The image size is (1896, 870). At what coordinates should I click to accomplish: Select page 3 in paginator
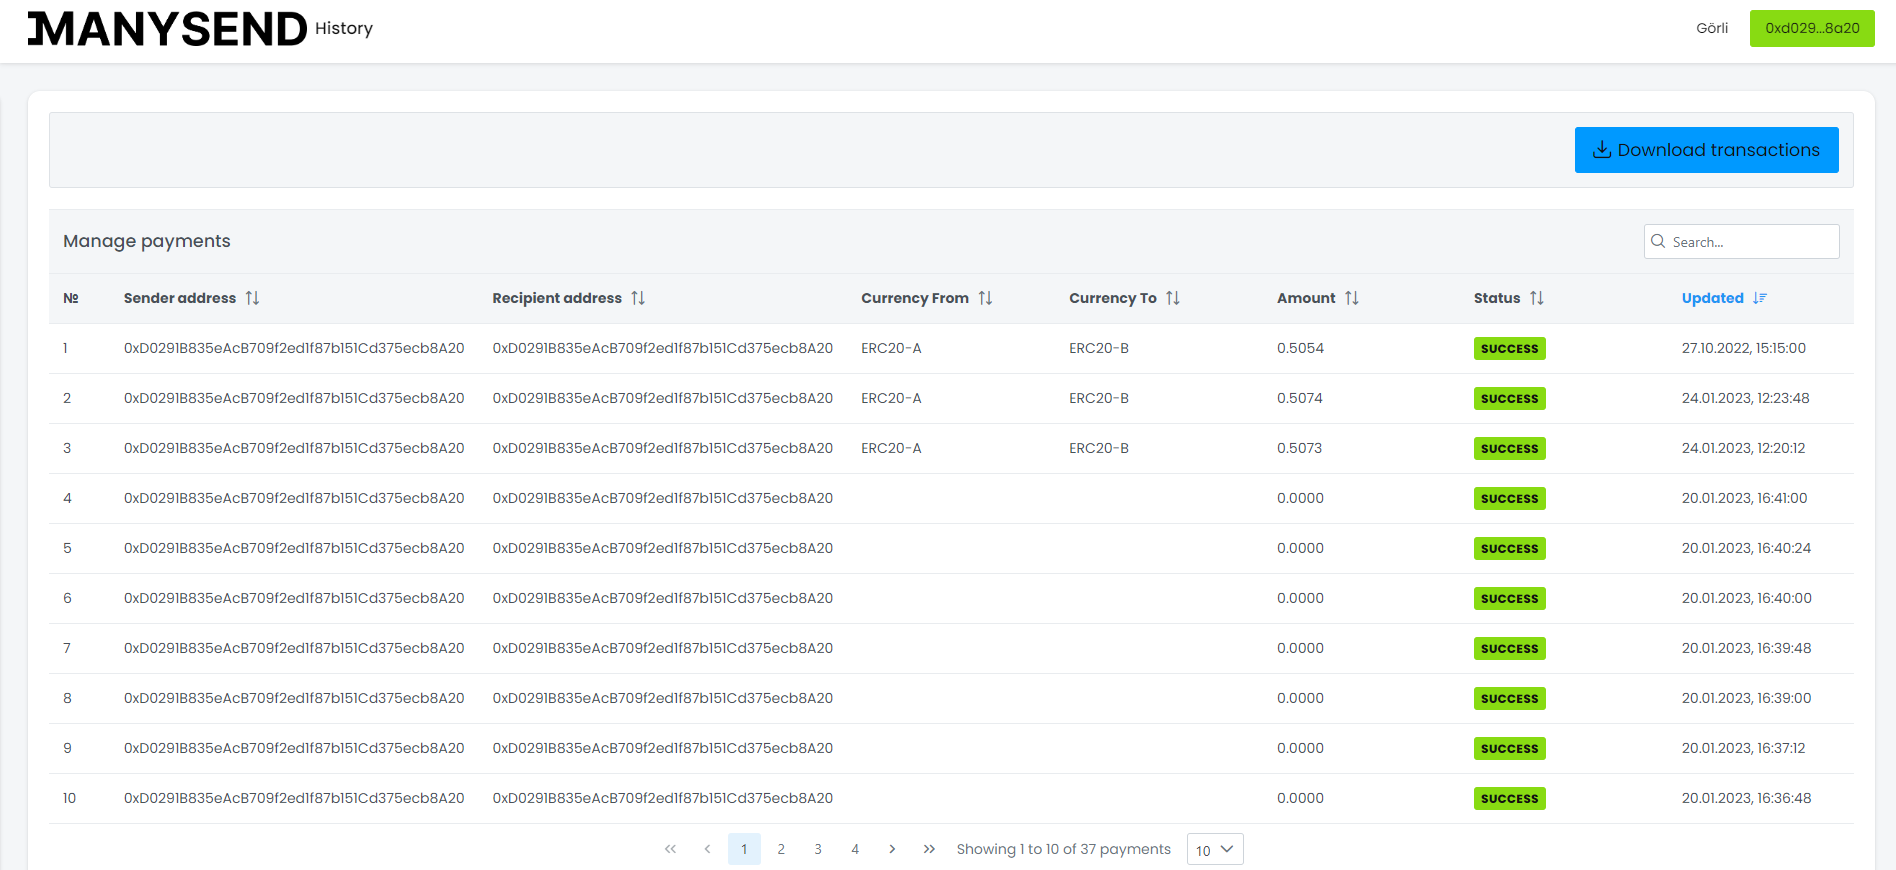818,849
